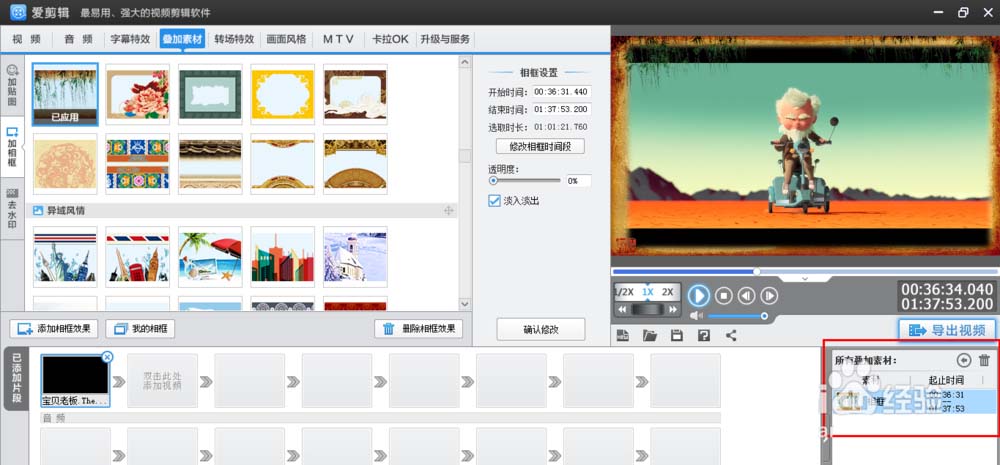The image size is (1000, 465).
Task: Click 删除相框效果 button
Action: pos(418,329)
